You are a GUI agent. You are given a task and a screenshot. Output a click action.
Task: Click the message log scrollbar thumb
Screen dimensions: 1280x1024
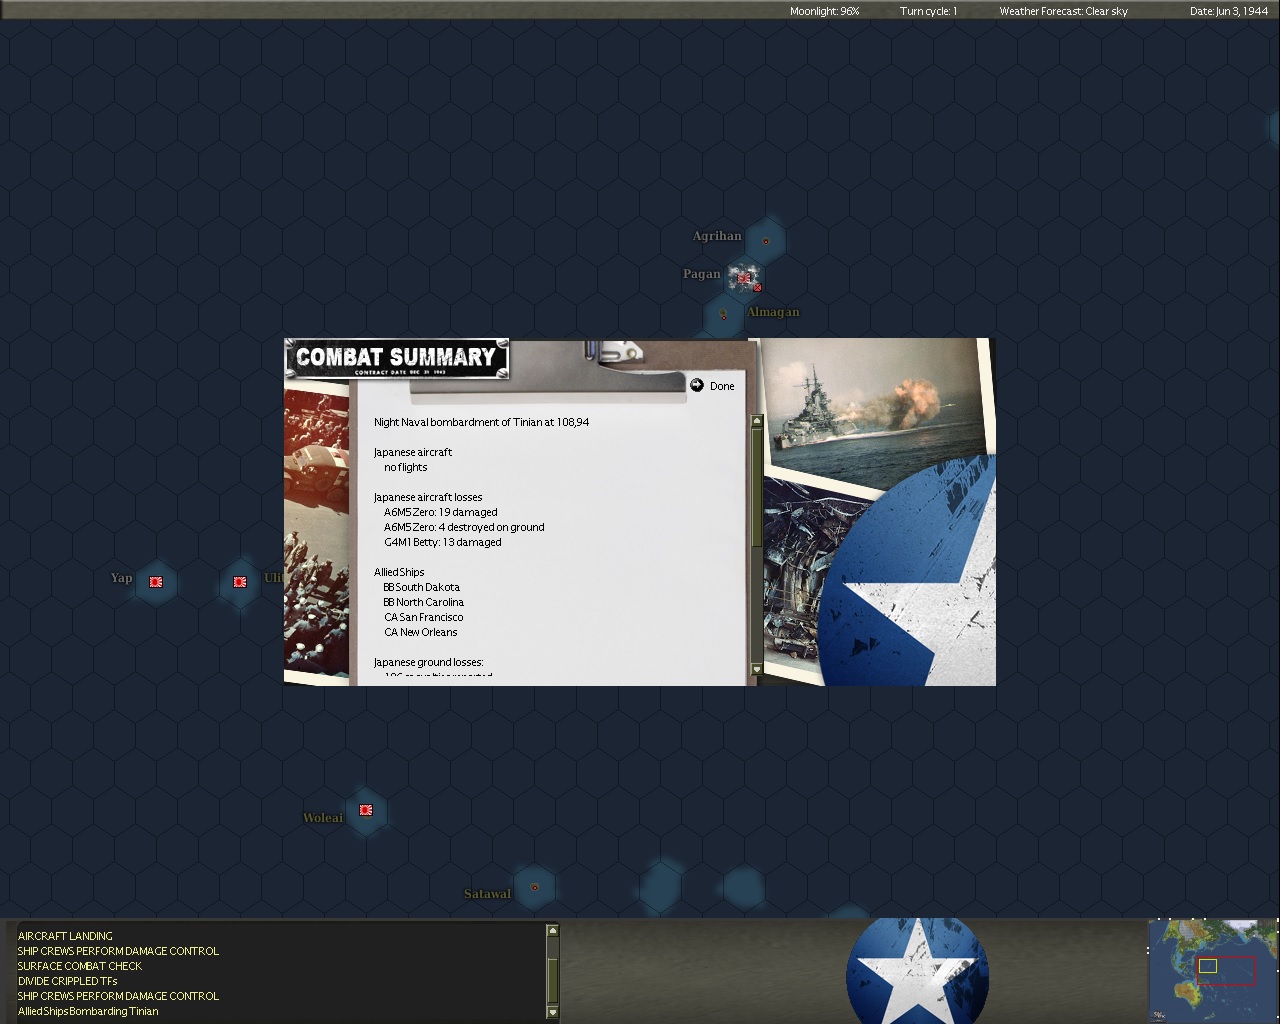(552, 981)
